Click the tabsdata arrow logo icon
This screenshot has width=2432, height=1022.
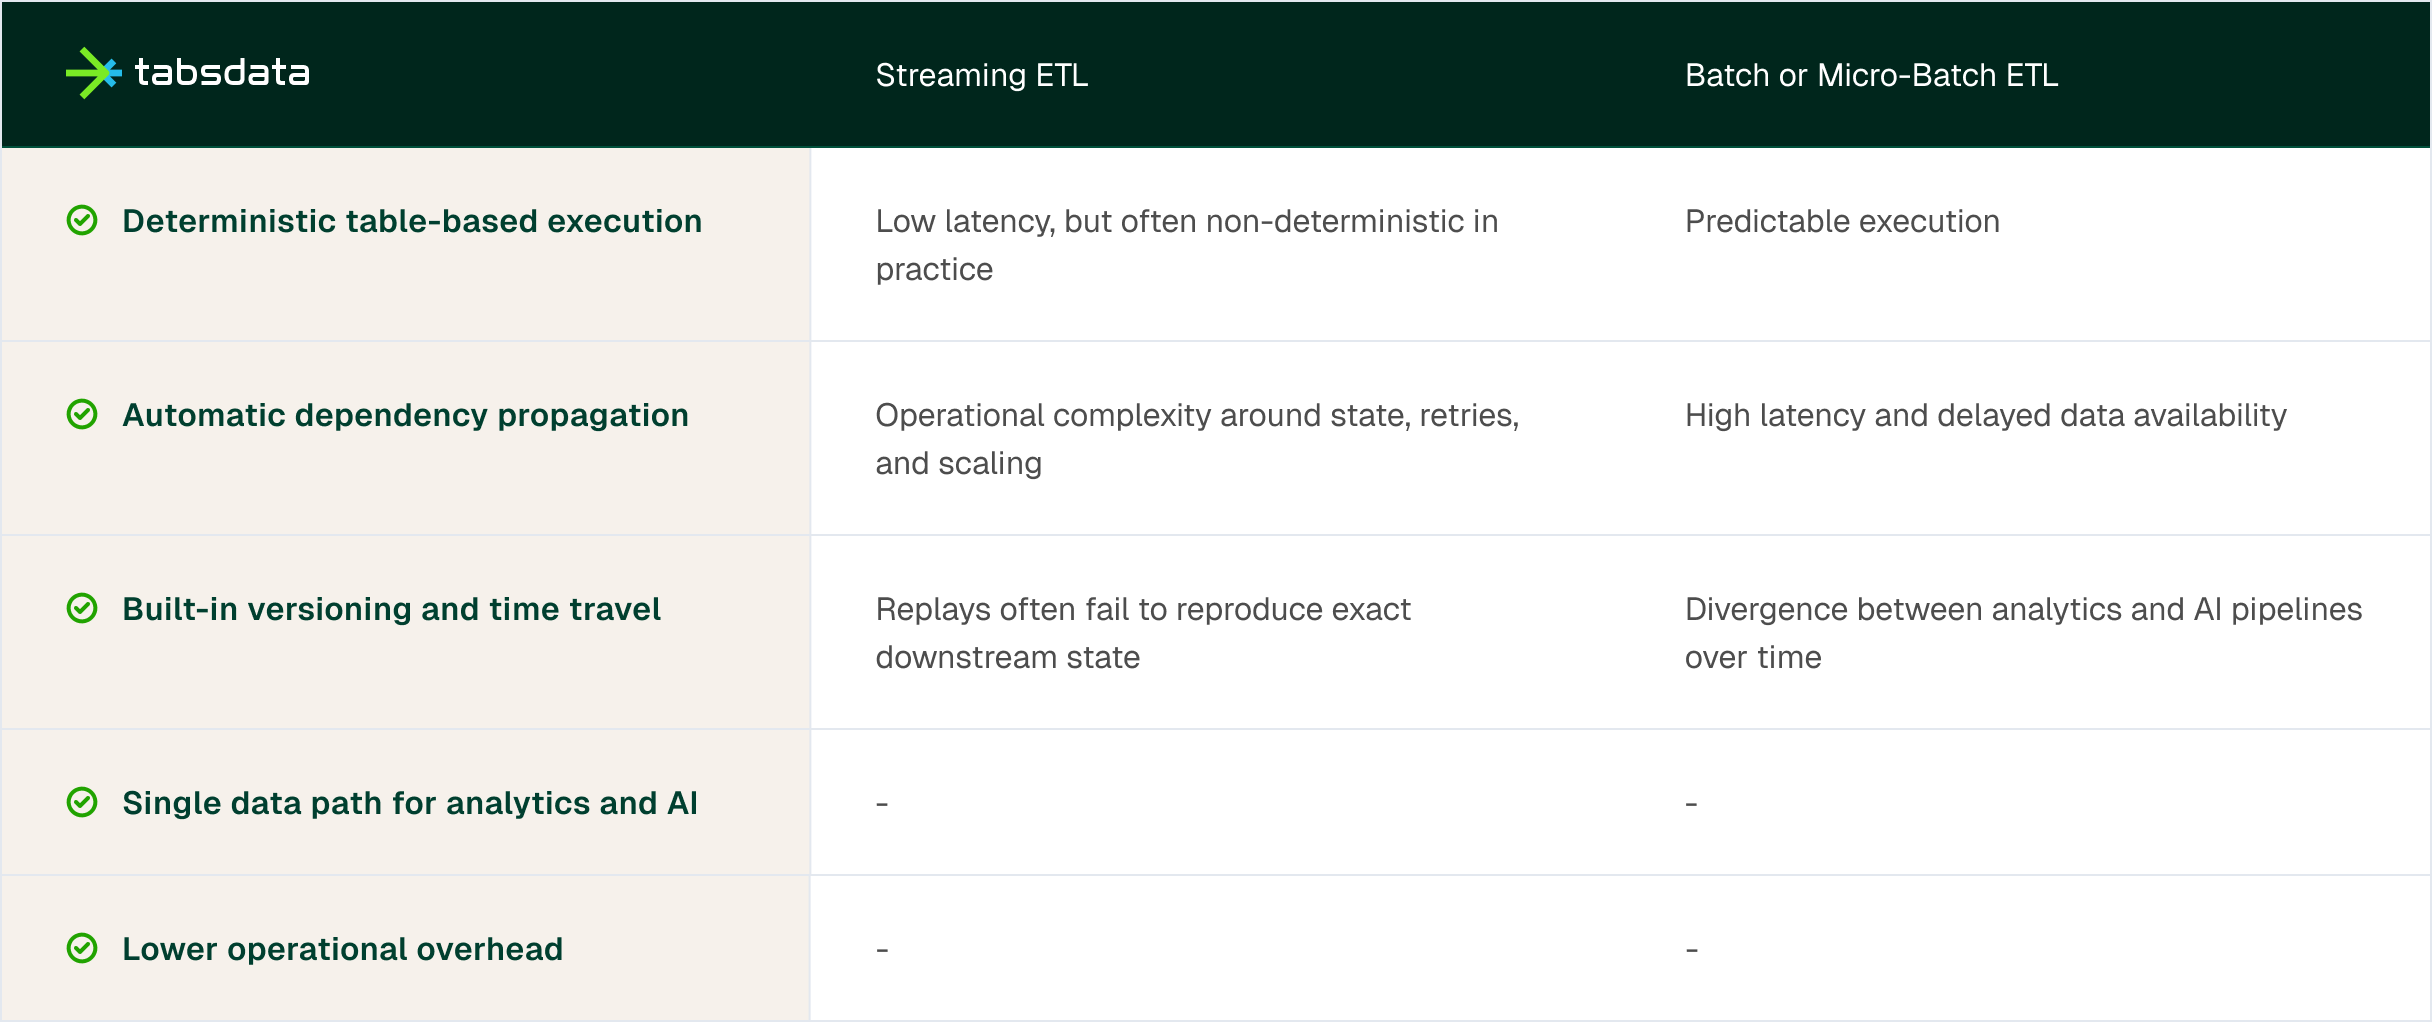tap(93, 73)
